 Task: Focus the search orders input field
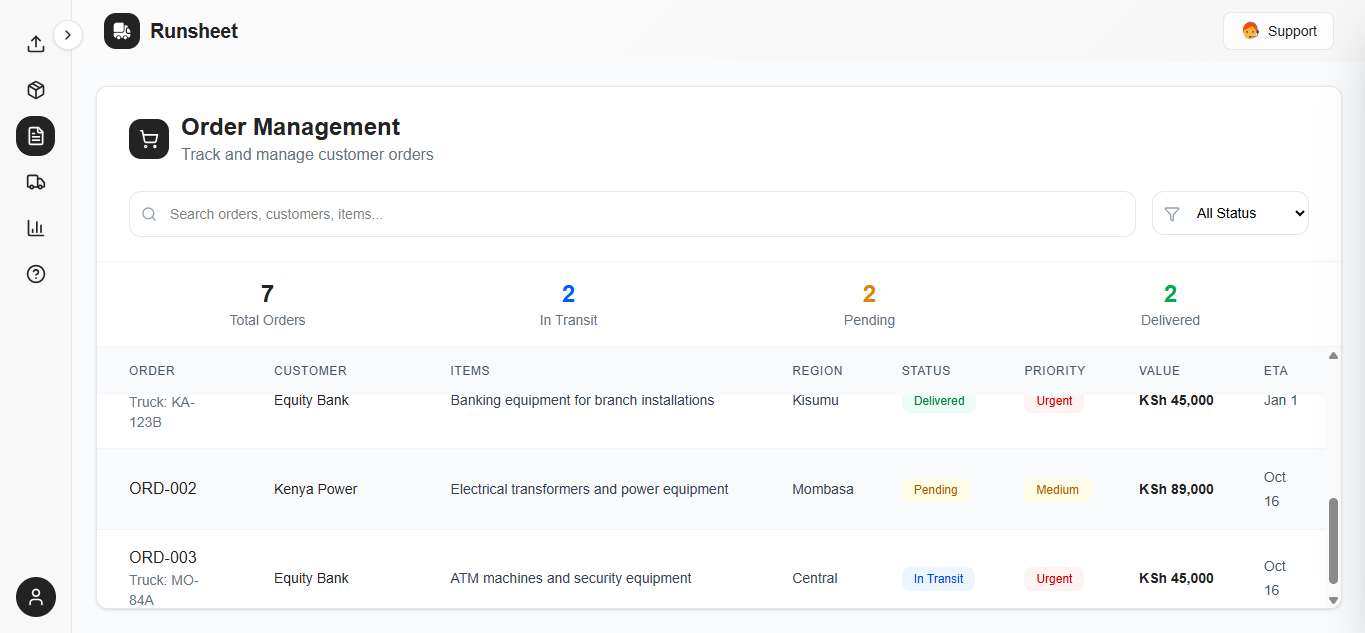[640, 214]
